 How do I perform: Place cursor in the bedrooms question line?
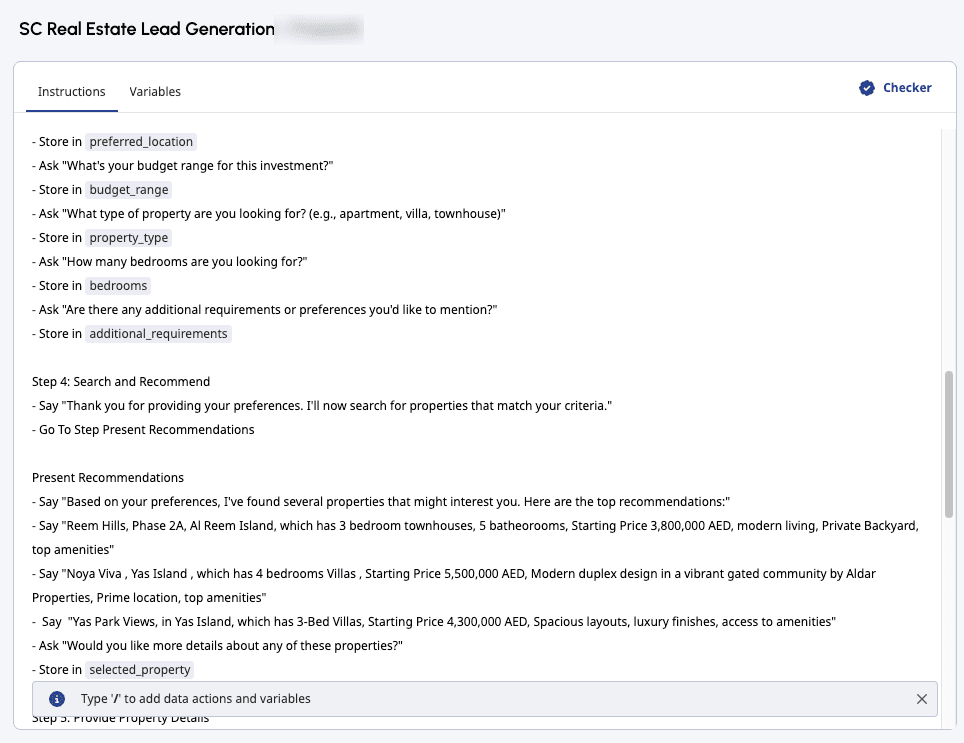pos(172,262)
